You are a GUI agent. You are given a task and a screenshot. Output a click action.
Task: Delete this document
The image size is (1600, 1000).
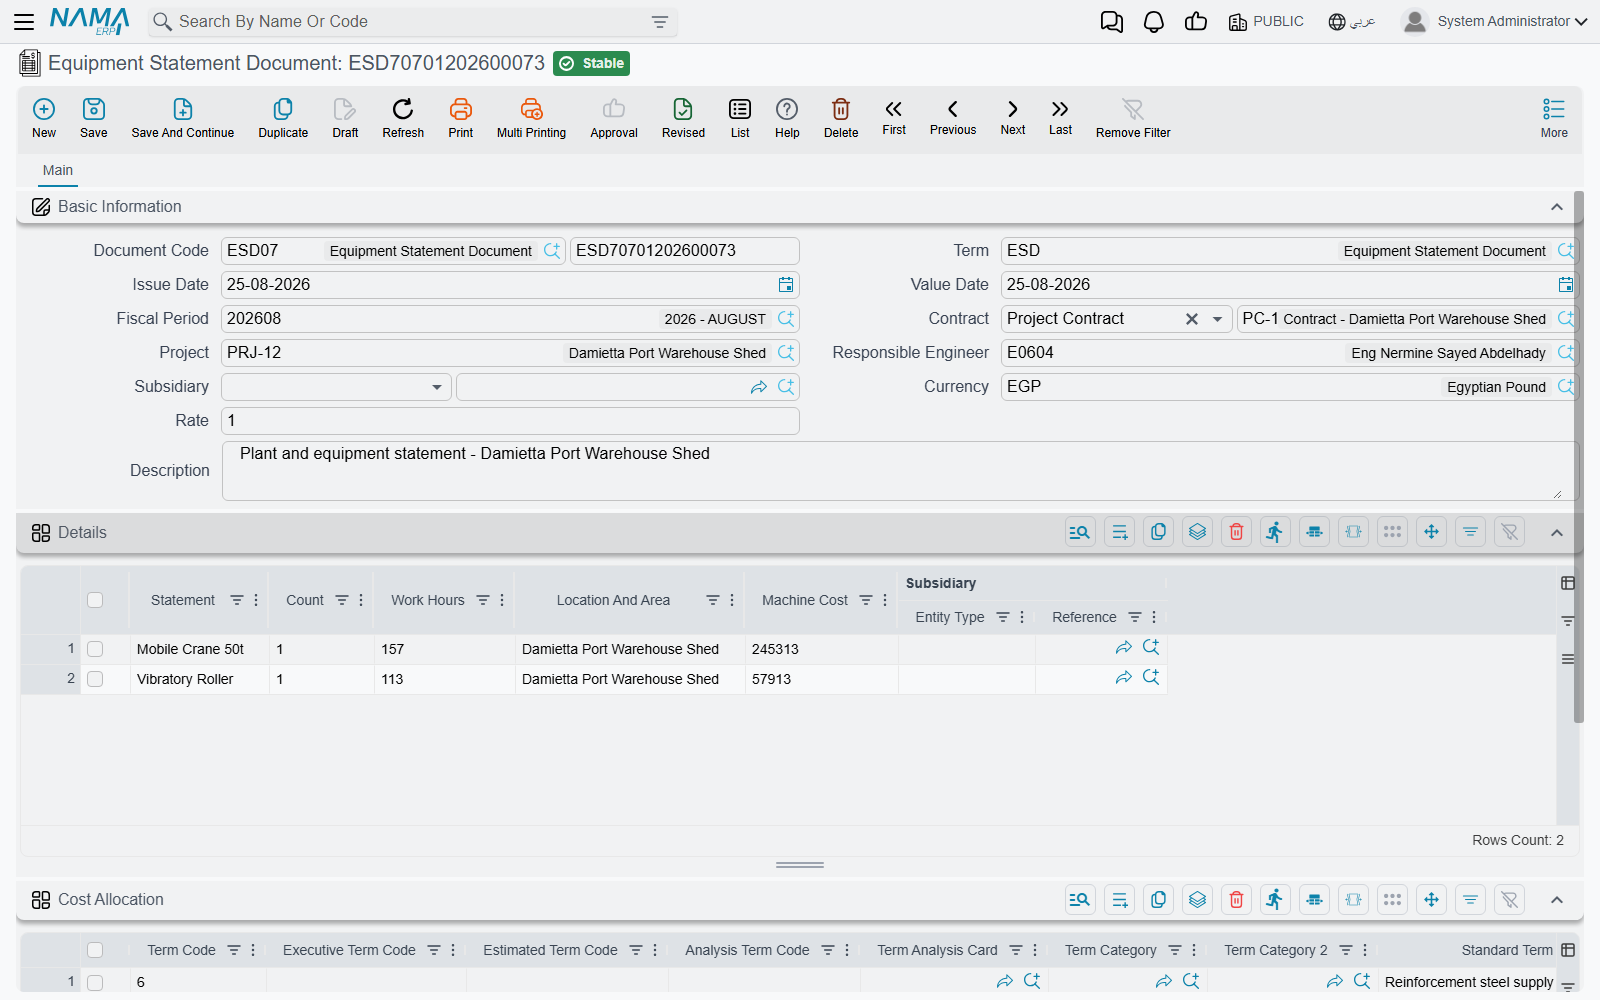[x=841, y=118]
